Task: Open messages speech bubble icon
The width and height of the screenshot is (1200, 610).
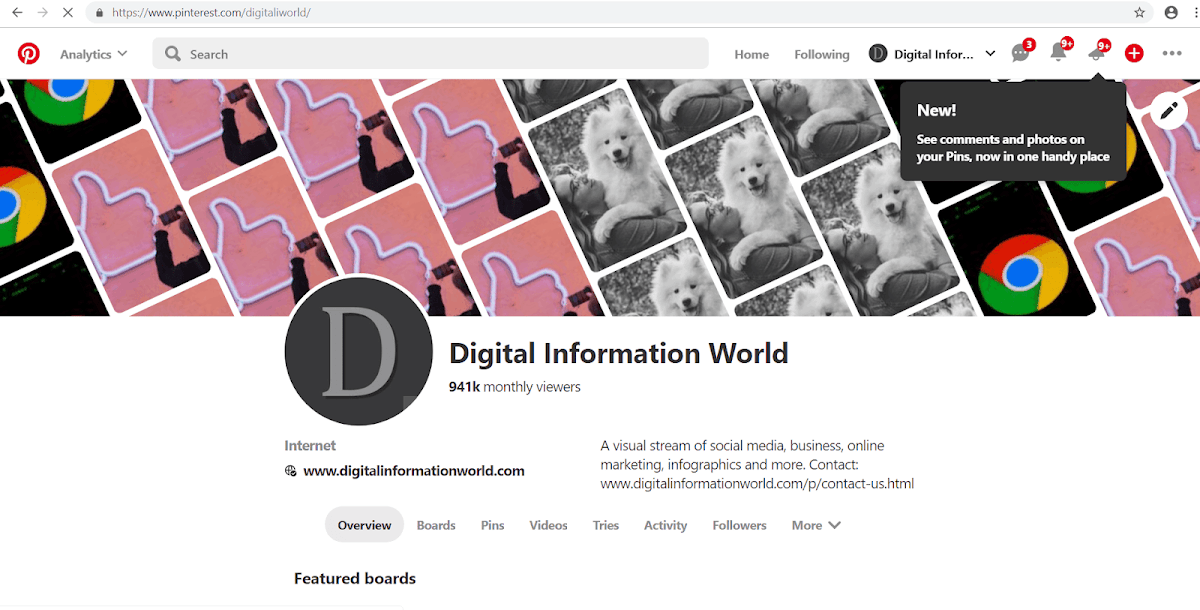Action: point(1020,54)
